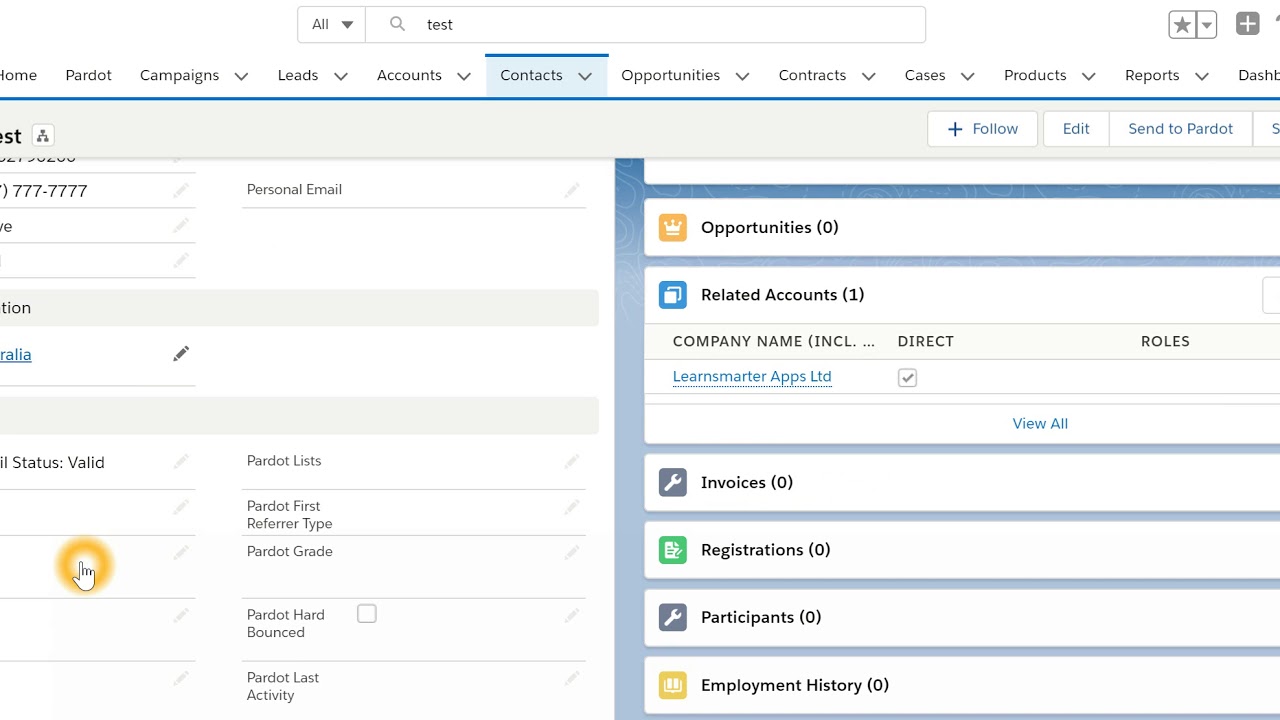This screenshot has height=720, width=1280.
Task: Click the favorites star icon
Action: [1184, 25]
